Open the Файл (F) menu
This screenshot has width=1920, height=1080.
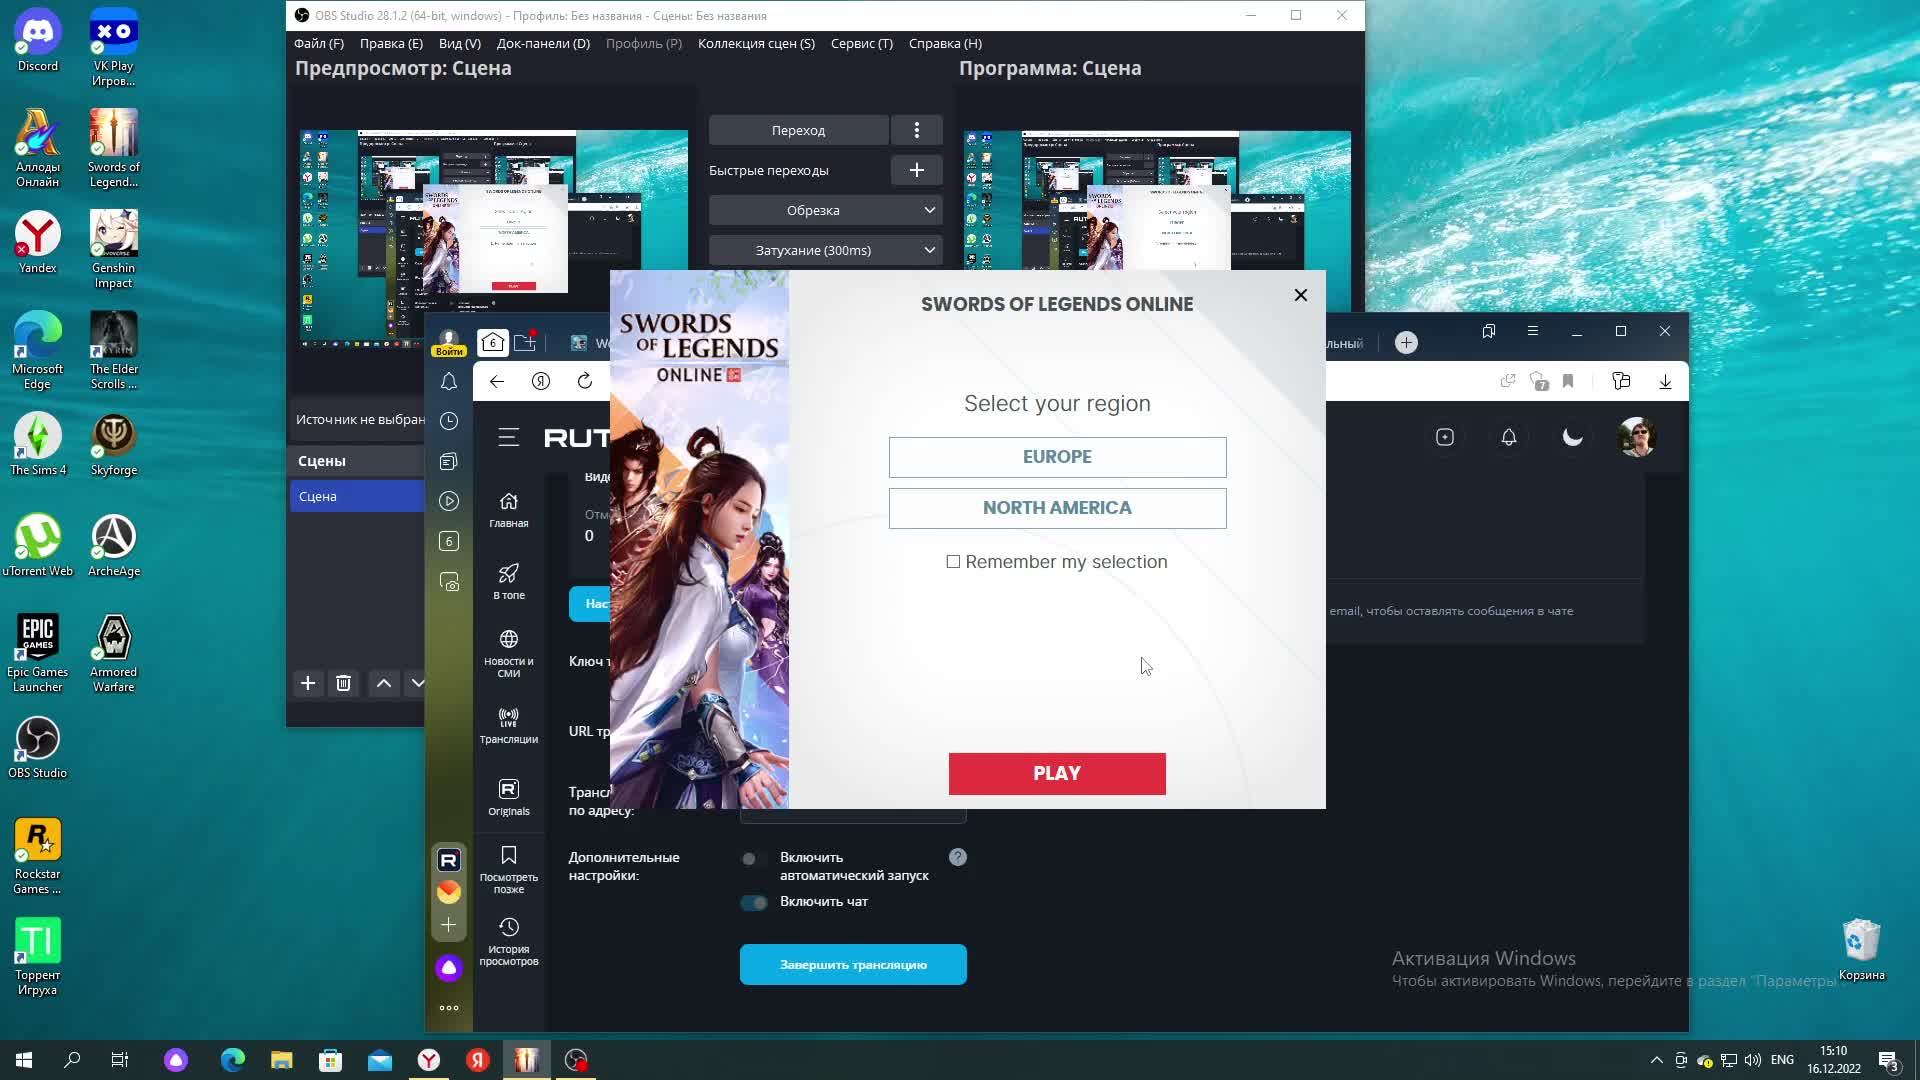point(318,43)
